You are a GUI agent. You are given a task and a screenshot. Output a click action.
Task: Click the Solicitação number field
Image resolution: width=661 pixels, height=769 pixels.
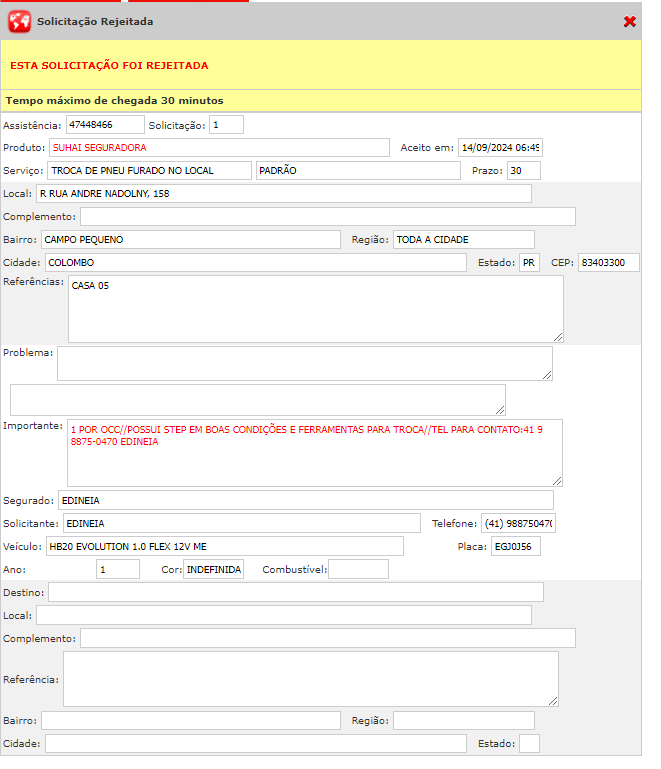click(x=226, y=125)
